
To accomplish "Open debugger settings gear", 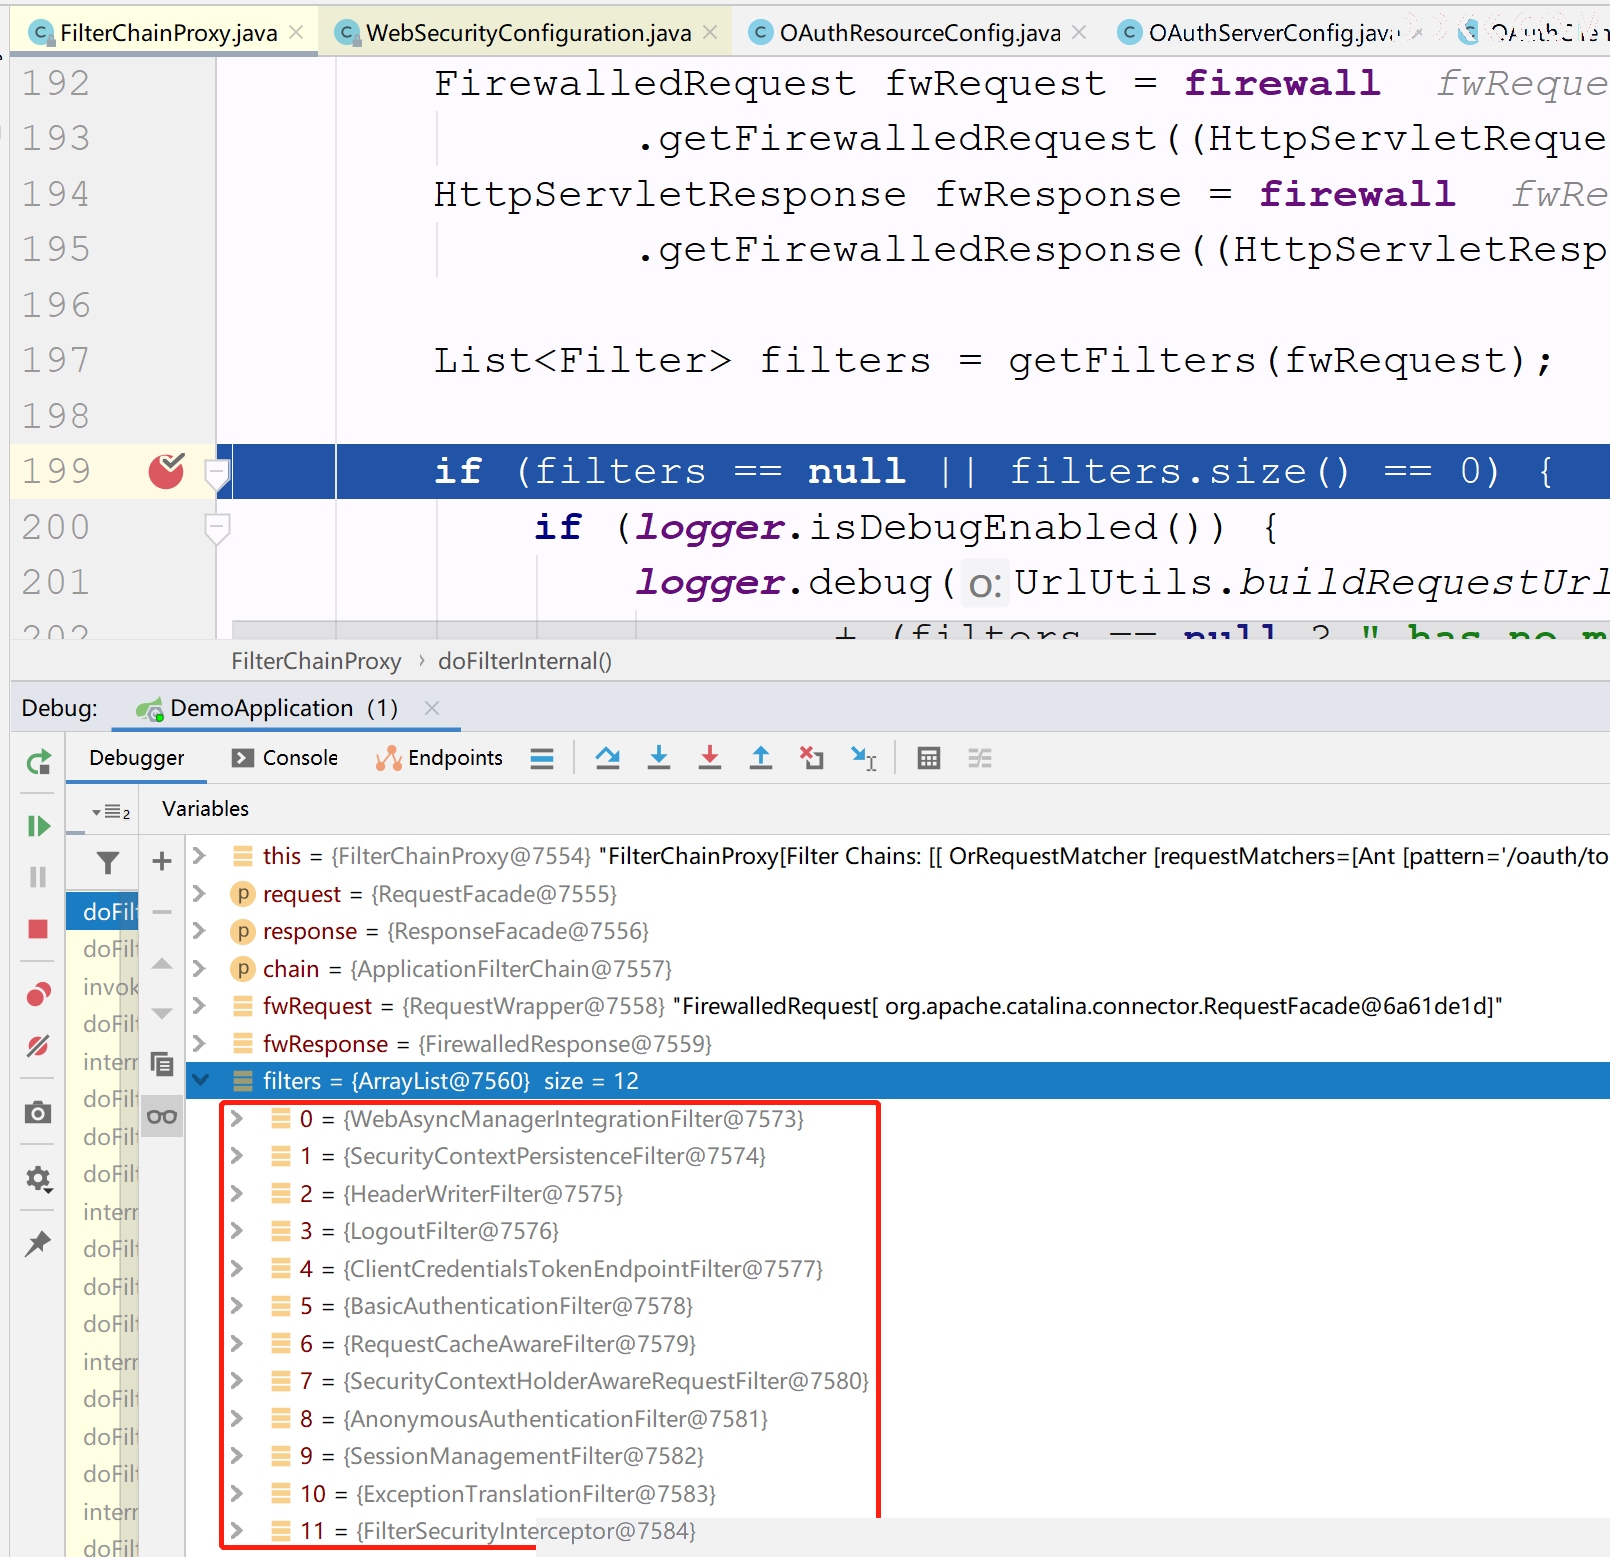I will [38, 1179].
